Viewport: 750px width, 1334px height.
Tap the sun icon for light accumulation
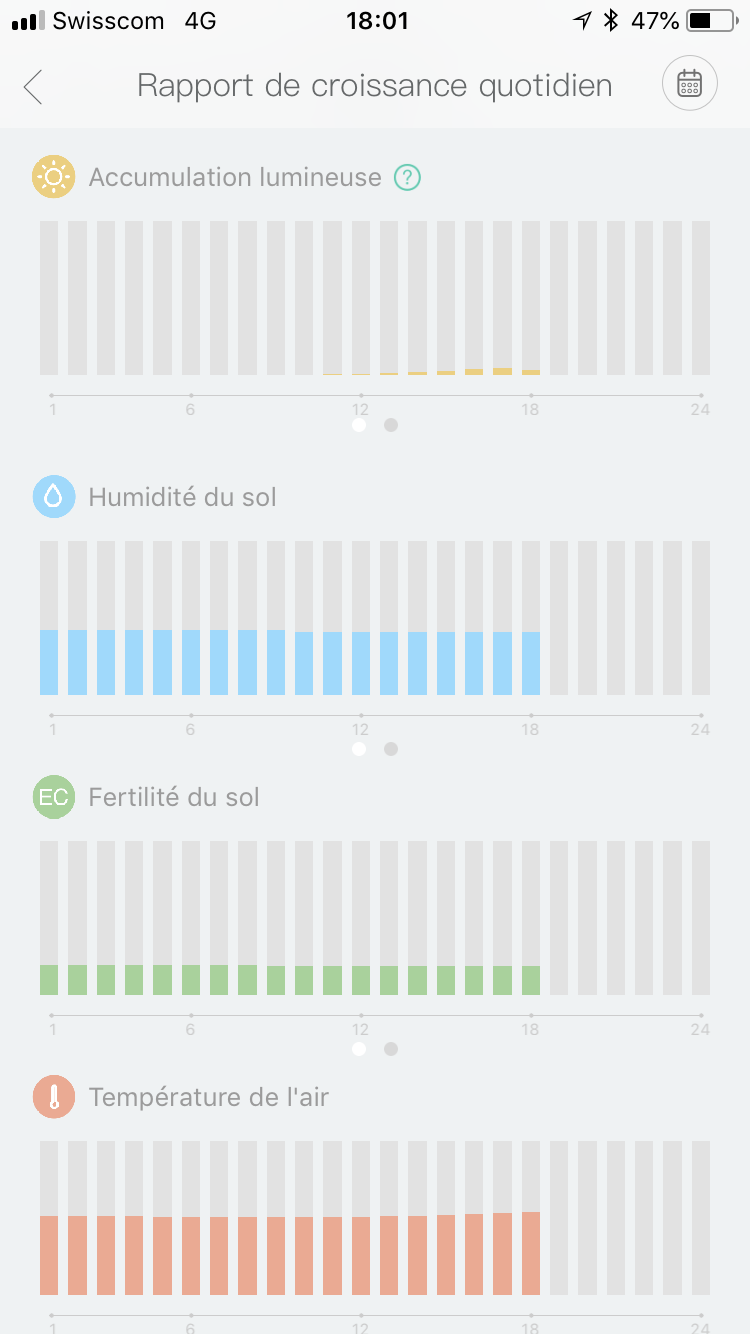(x=53, y=177)
